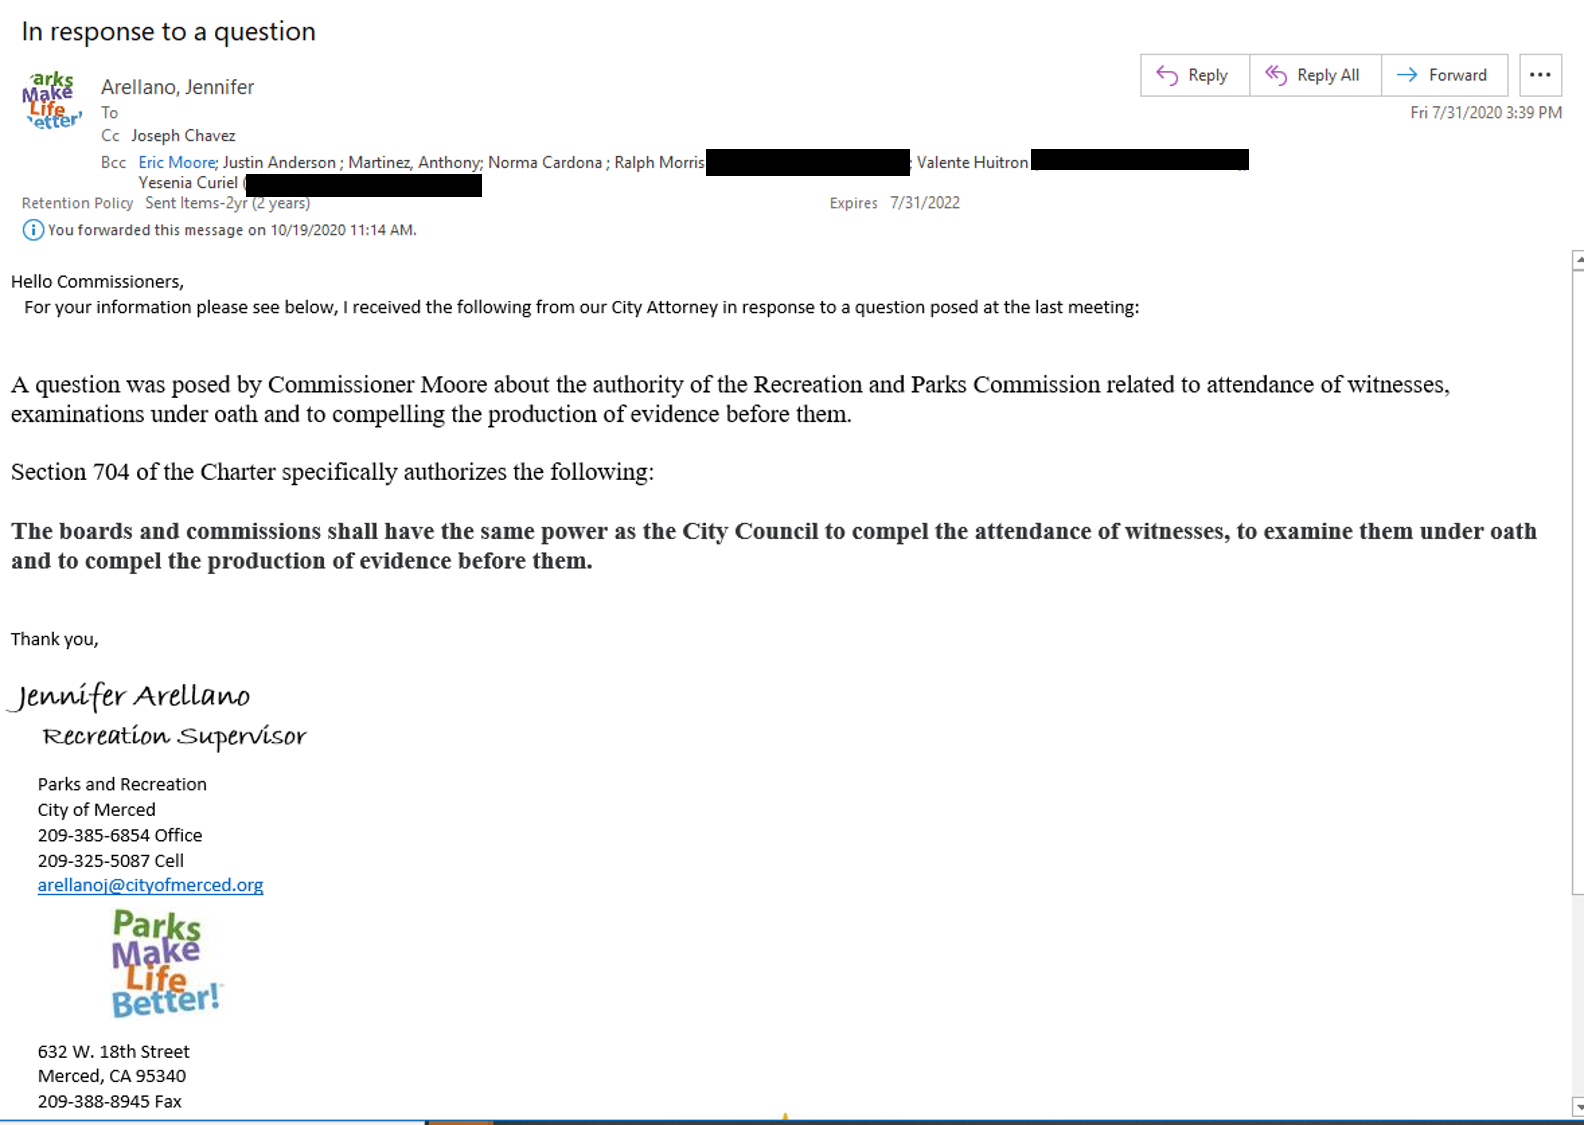
Task: Click the Reply All button
Action: tap(1314, 75)
